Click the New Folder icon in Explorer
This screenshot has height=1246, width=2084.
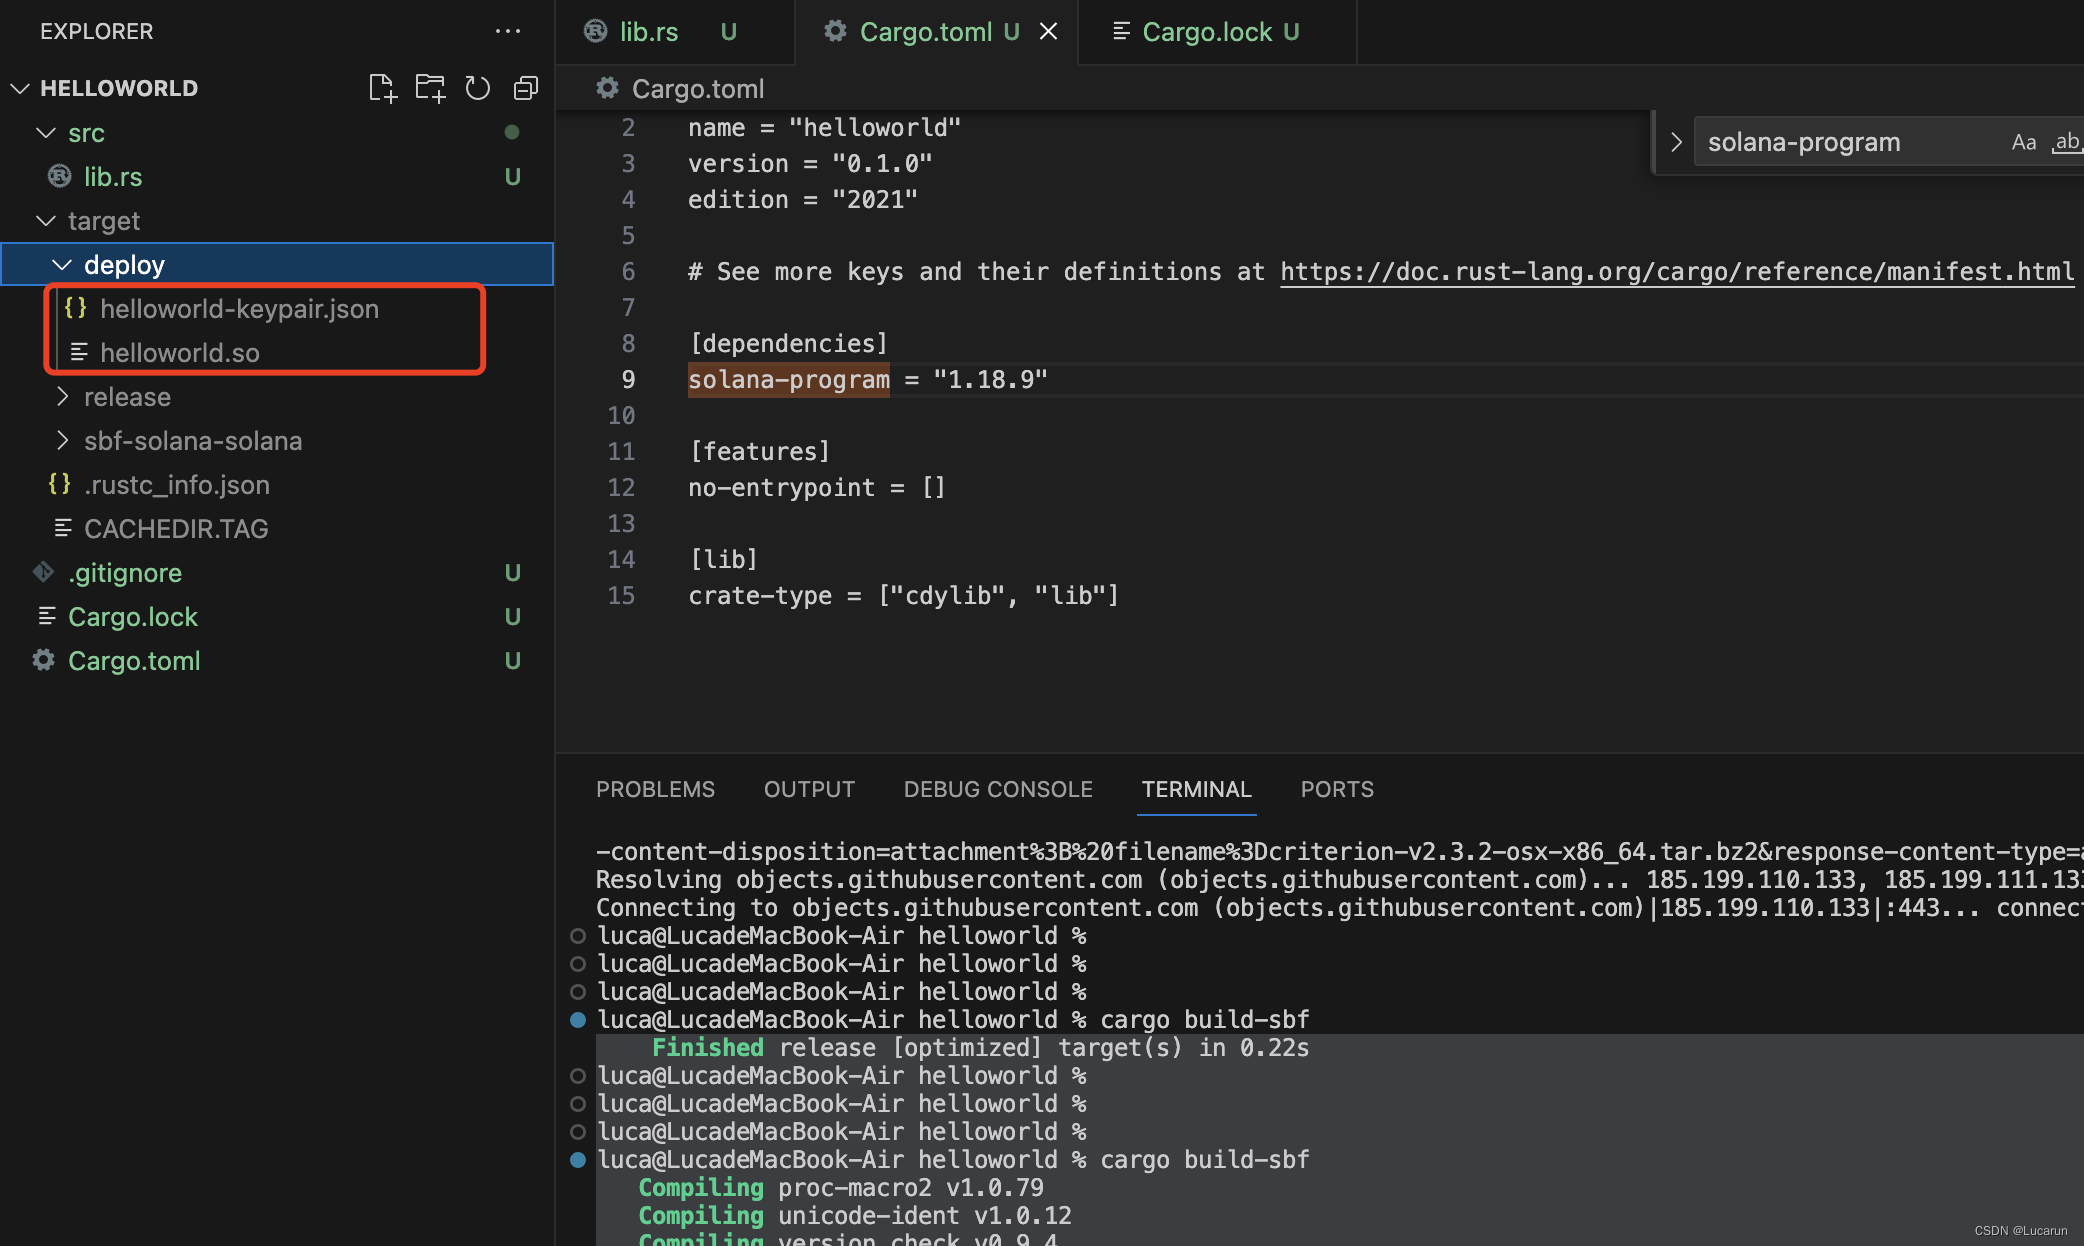coord(430,88)
